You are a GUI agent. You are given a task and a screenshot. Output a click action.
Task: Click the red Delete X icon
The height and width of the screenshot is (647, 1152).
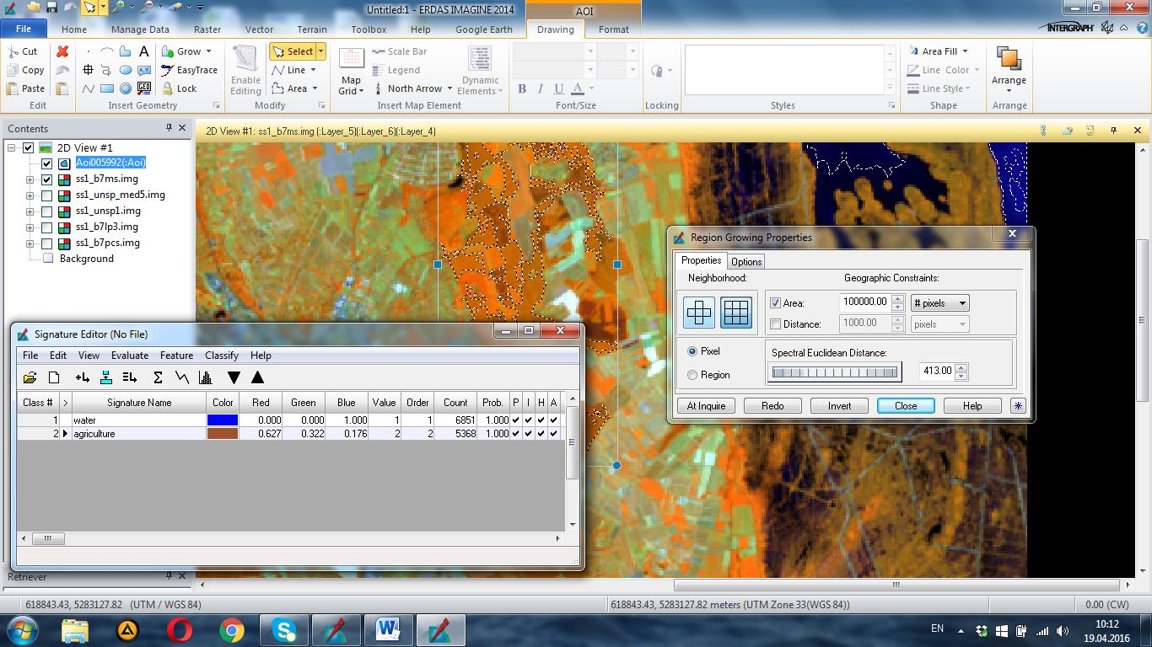coord(62,51)
